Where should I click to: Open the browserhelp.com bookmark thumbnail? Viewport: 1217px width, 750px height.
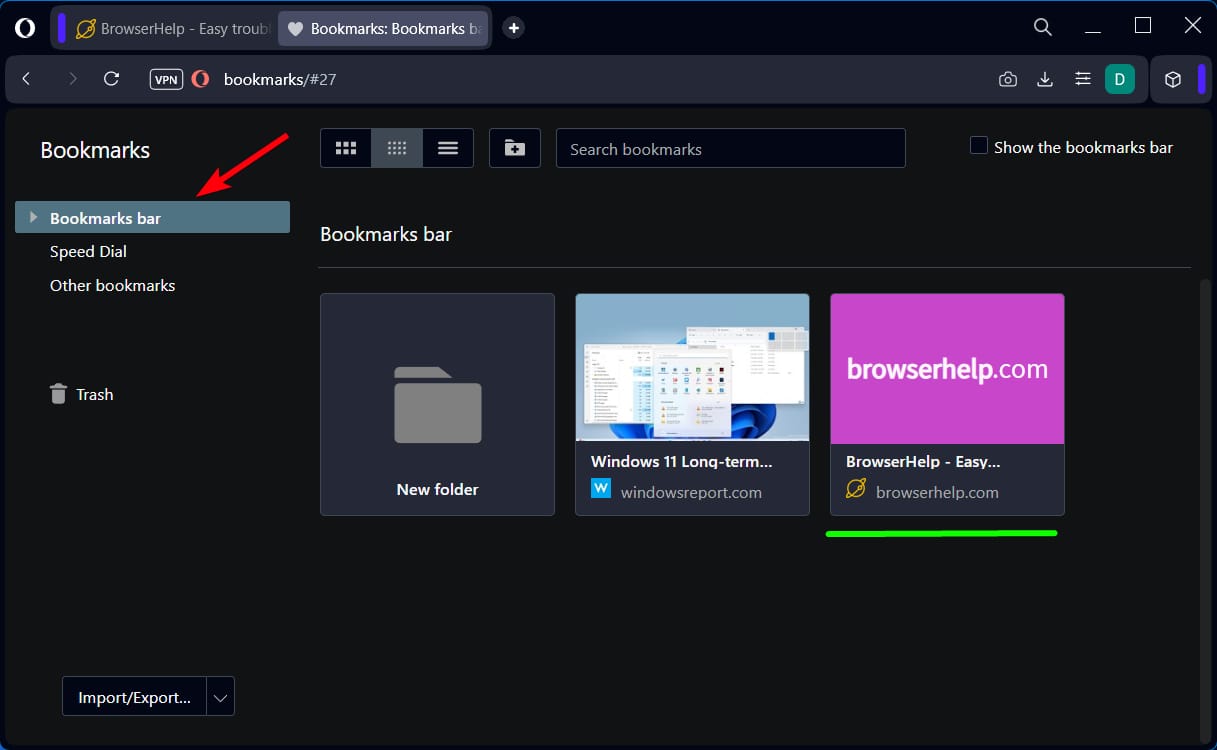point(947,368)
